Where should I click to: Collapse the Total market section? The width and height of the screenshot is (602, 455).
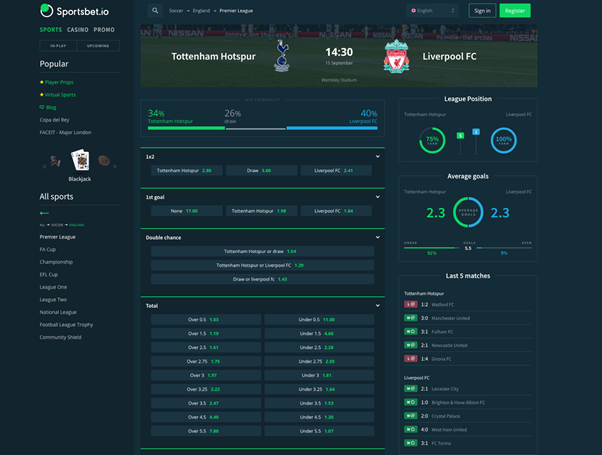click(377, 305)
